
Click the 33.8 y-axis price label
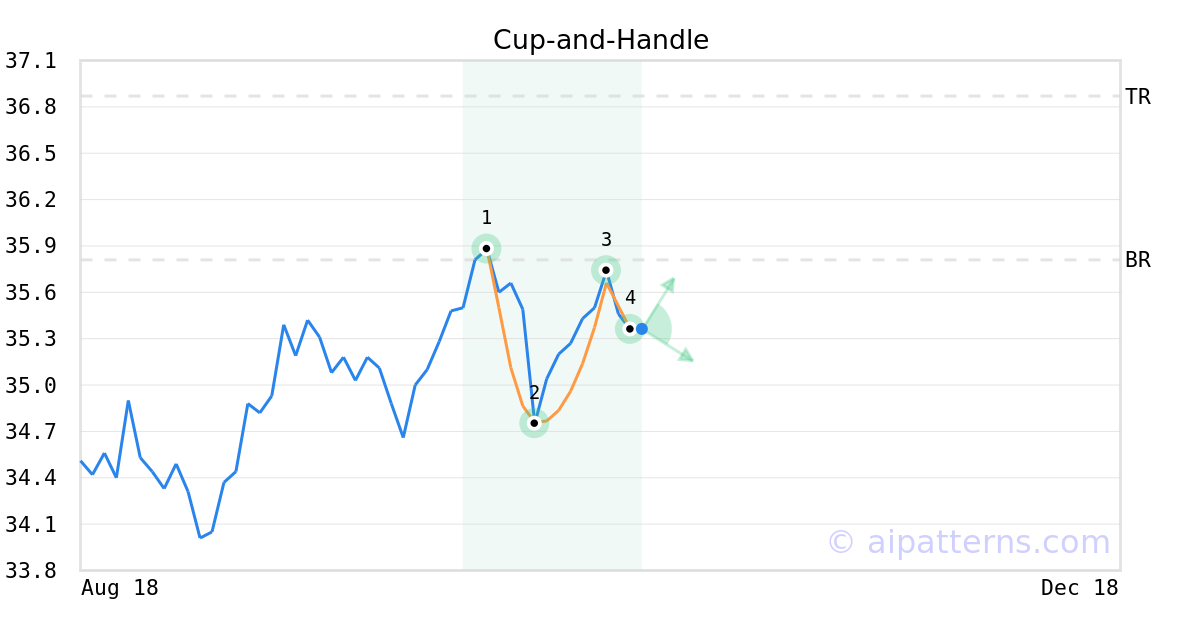coord(31,571)
